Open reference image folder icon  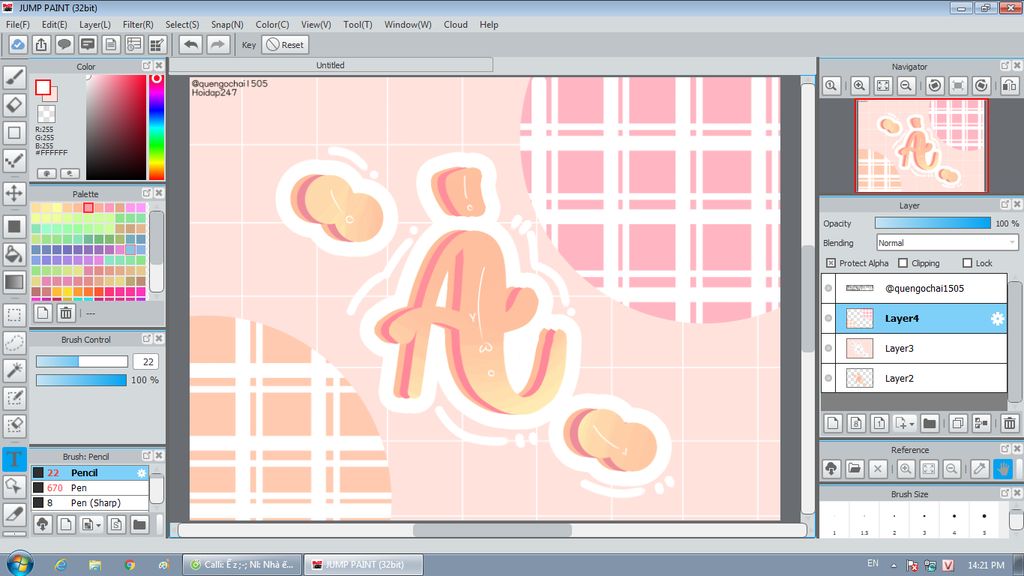point(854,468)
